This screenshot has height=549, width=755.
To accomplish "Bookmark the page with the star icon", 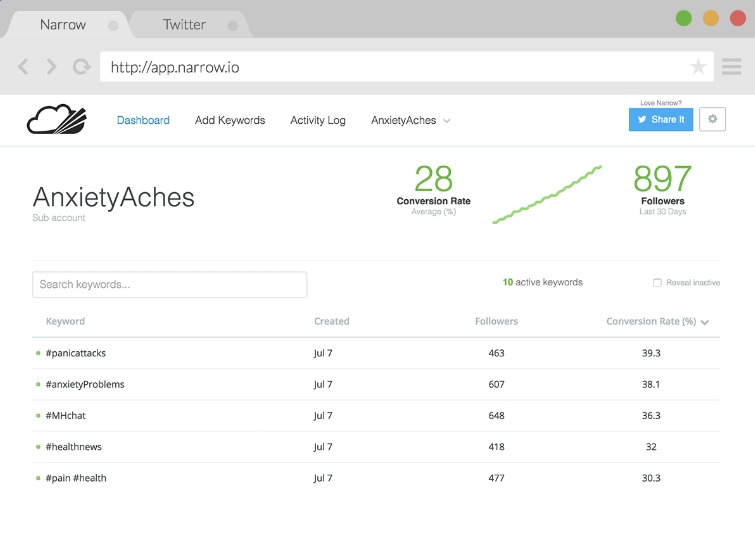I will click(x=698, y=66).
